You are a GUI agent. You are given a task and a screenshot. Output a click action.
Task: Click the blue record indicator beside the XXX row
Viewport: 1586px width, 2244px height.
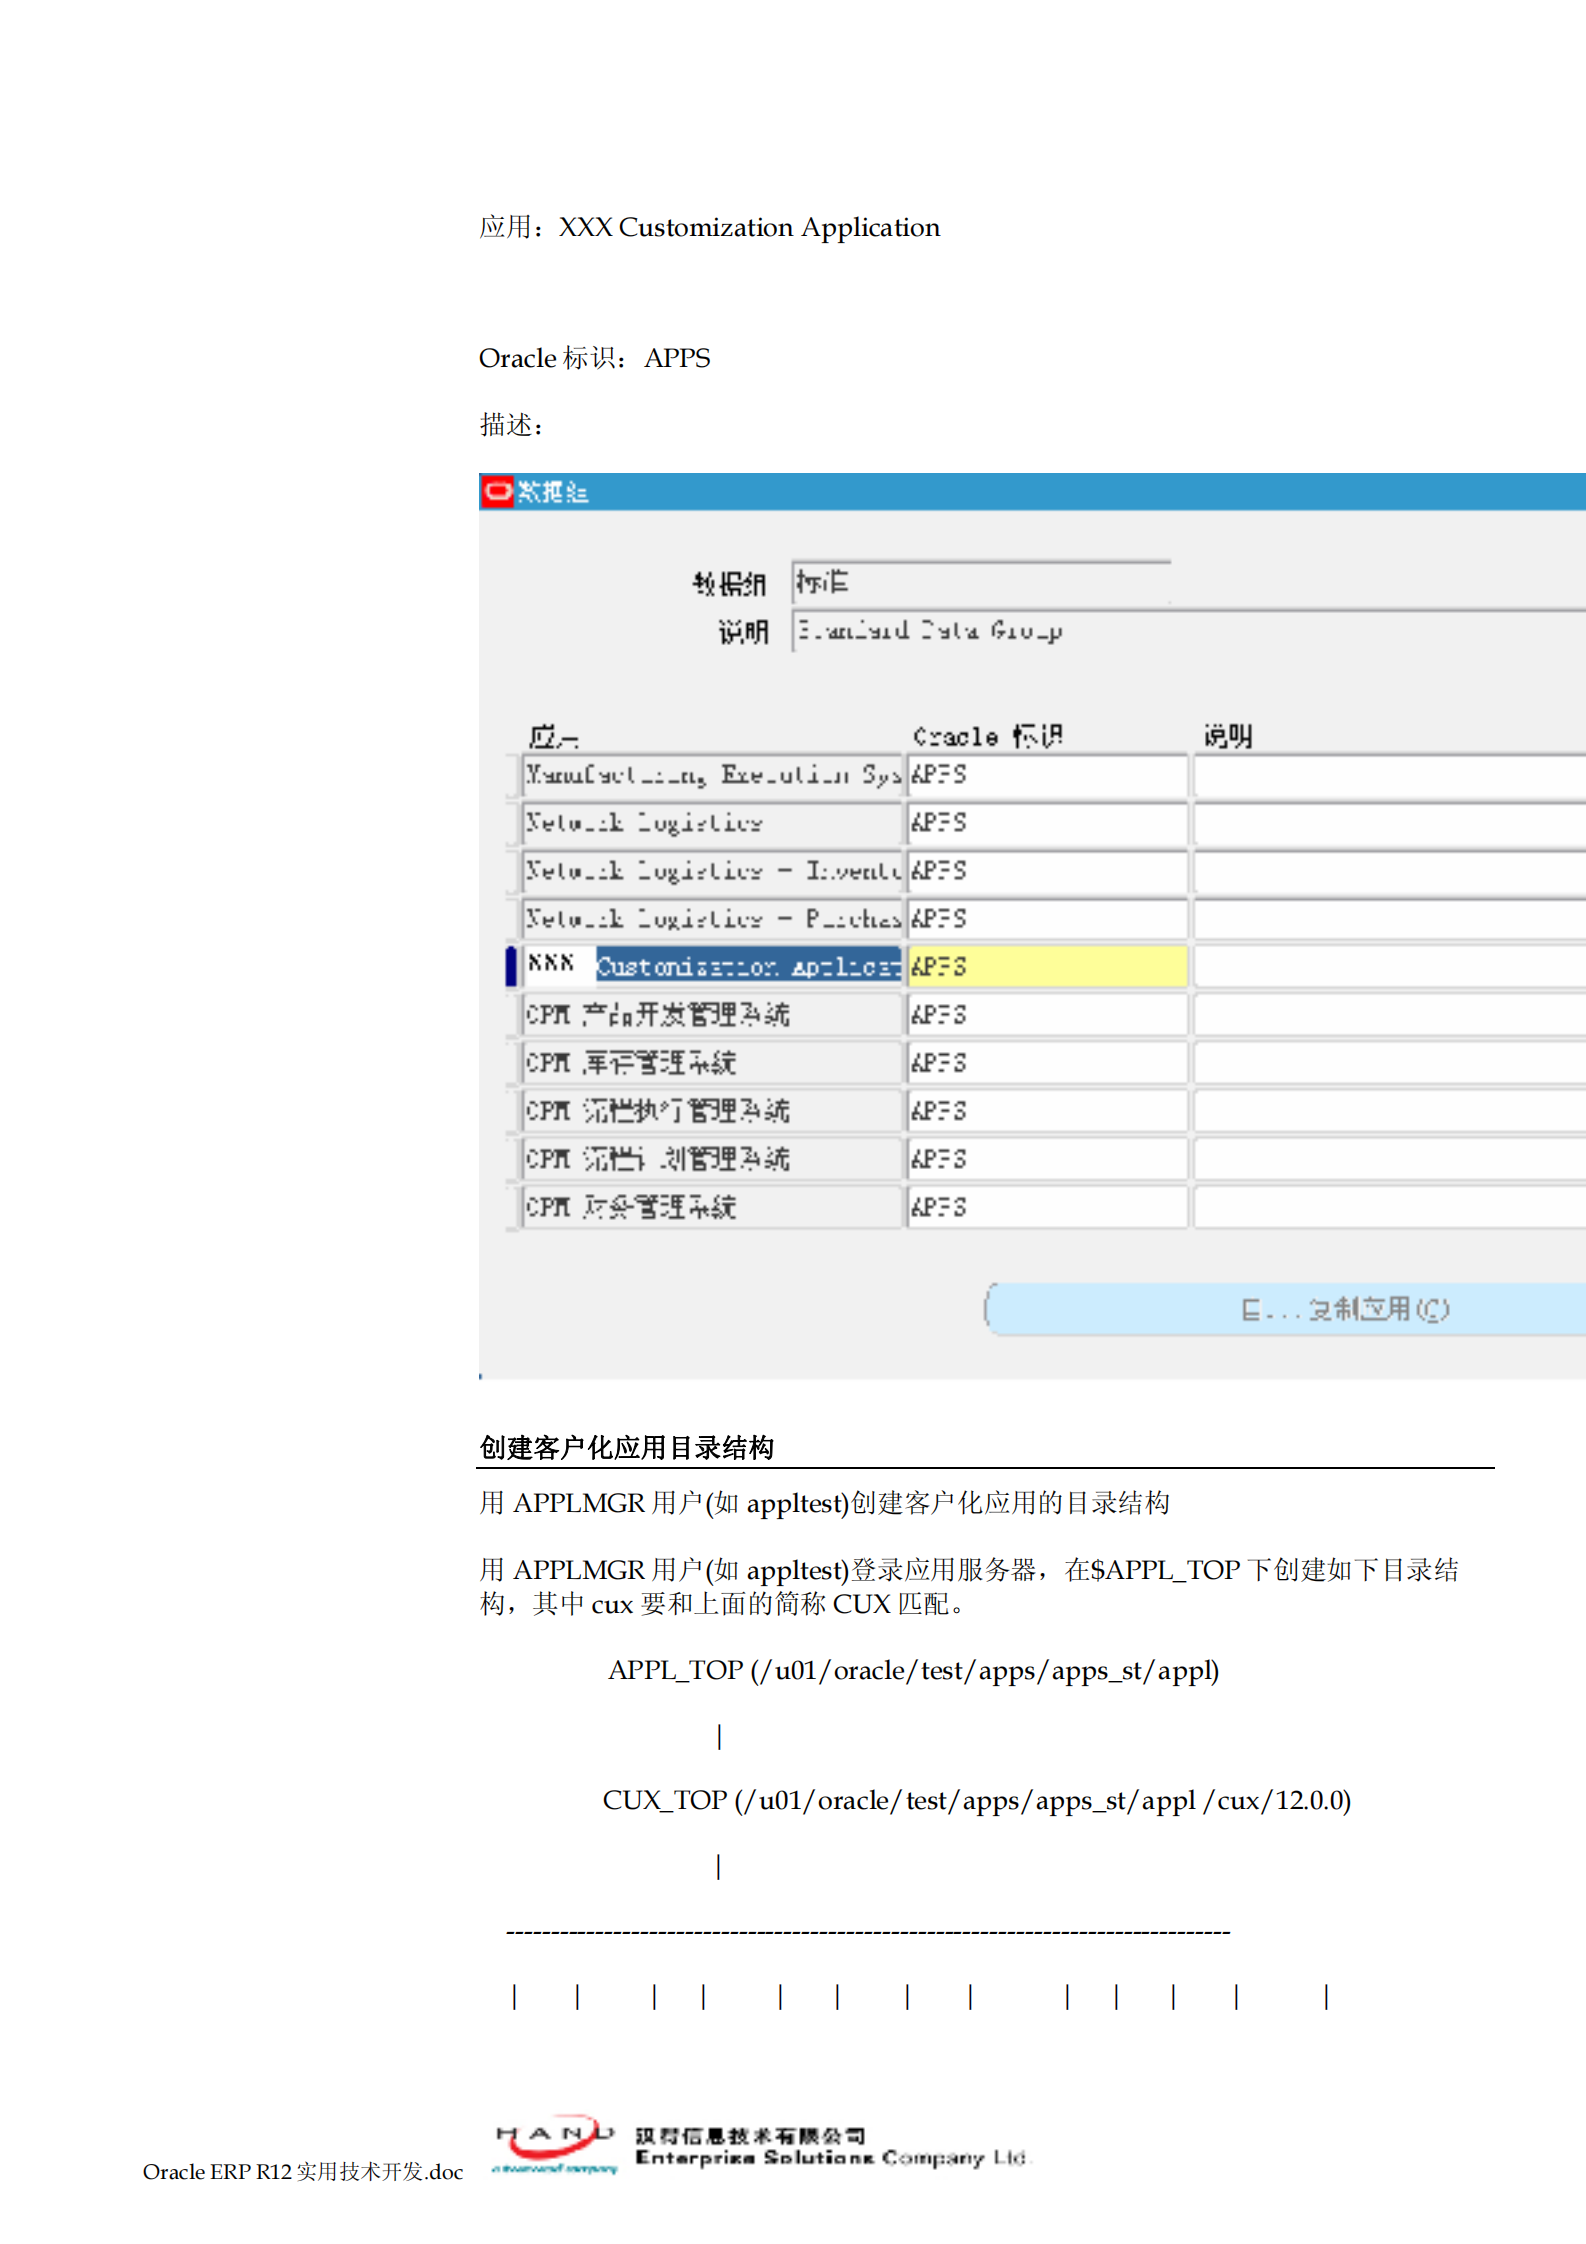point(511,967)
